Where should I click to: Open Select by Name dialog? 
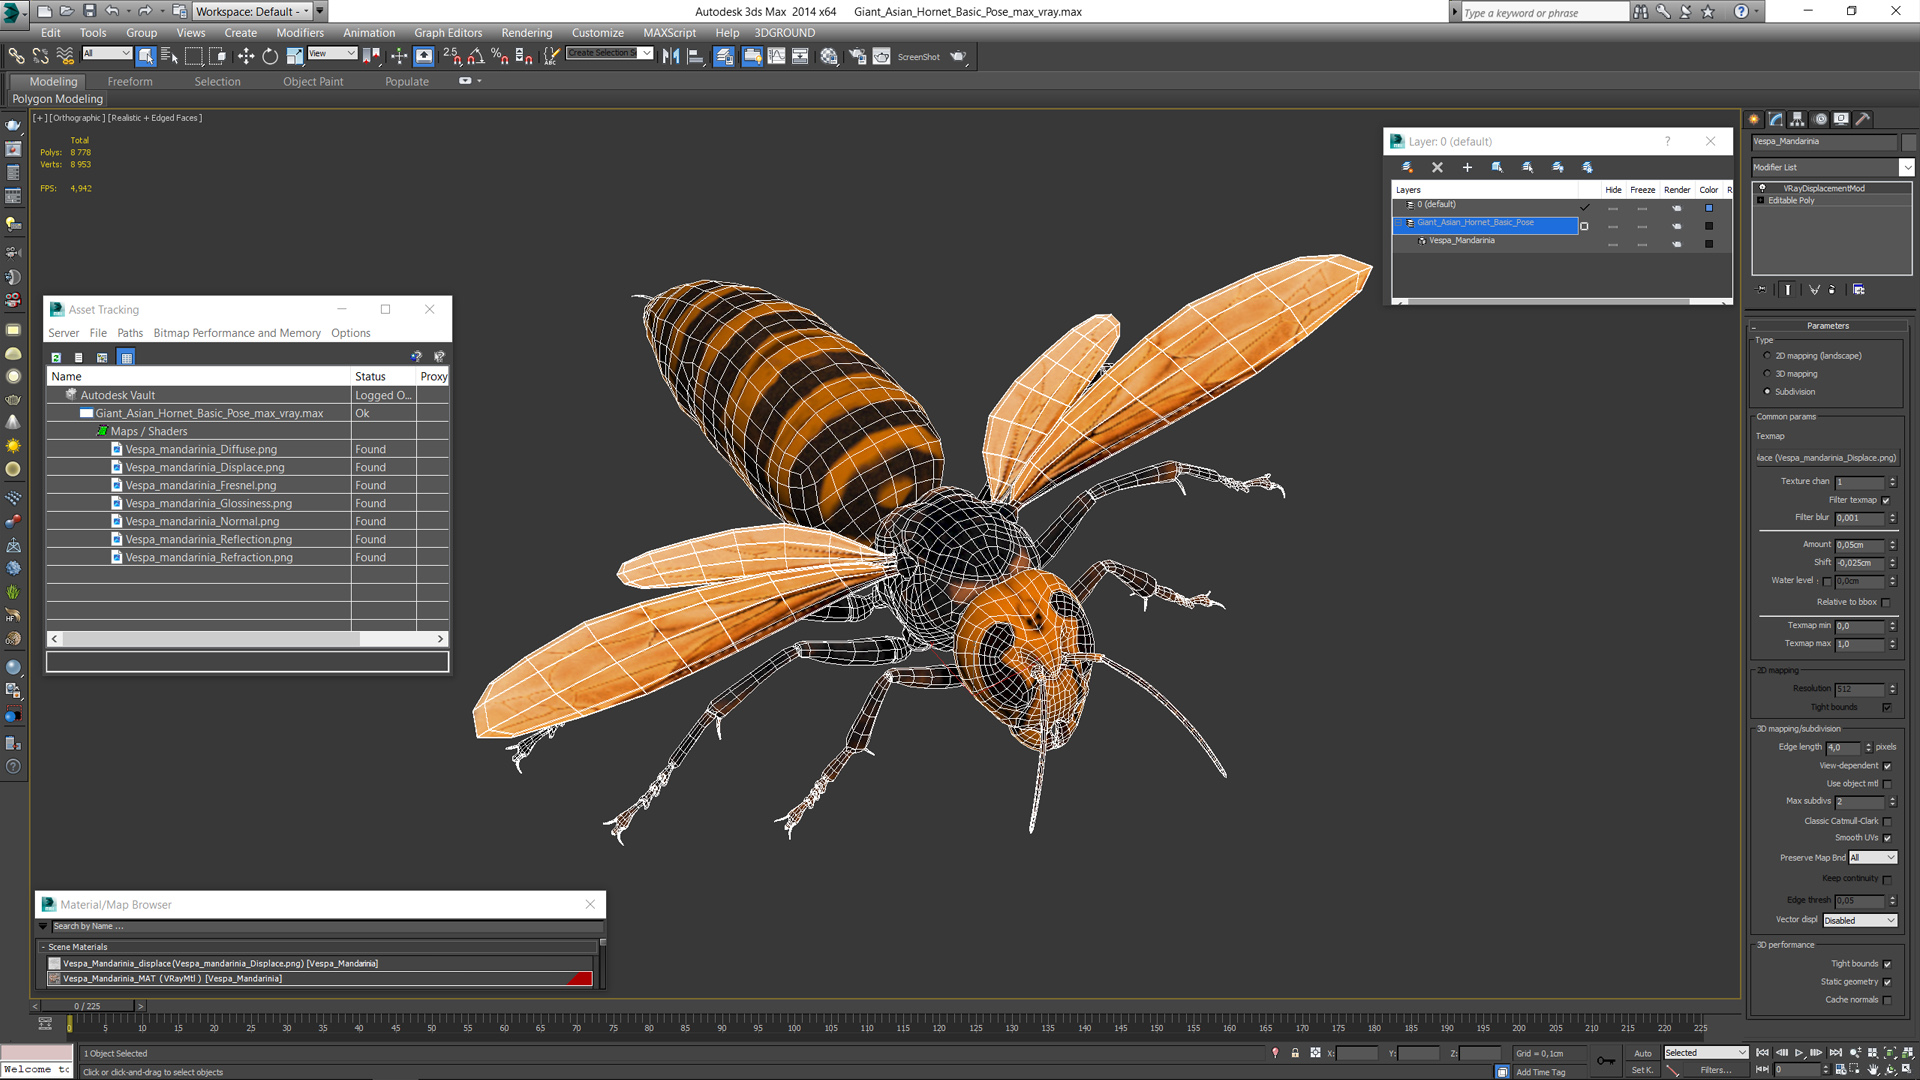(x=169, y=56)
